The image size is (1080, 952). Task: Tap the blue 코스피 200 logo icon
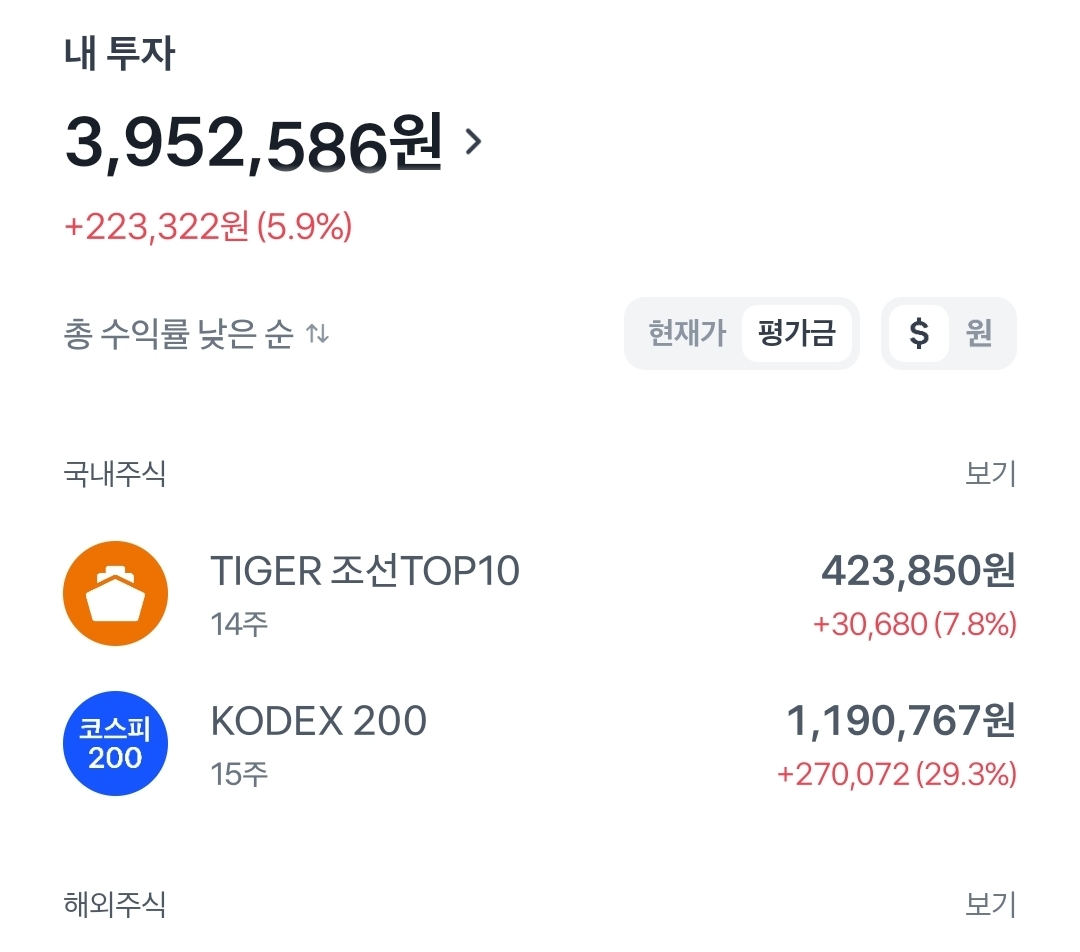click(115, 744)
